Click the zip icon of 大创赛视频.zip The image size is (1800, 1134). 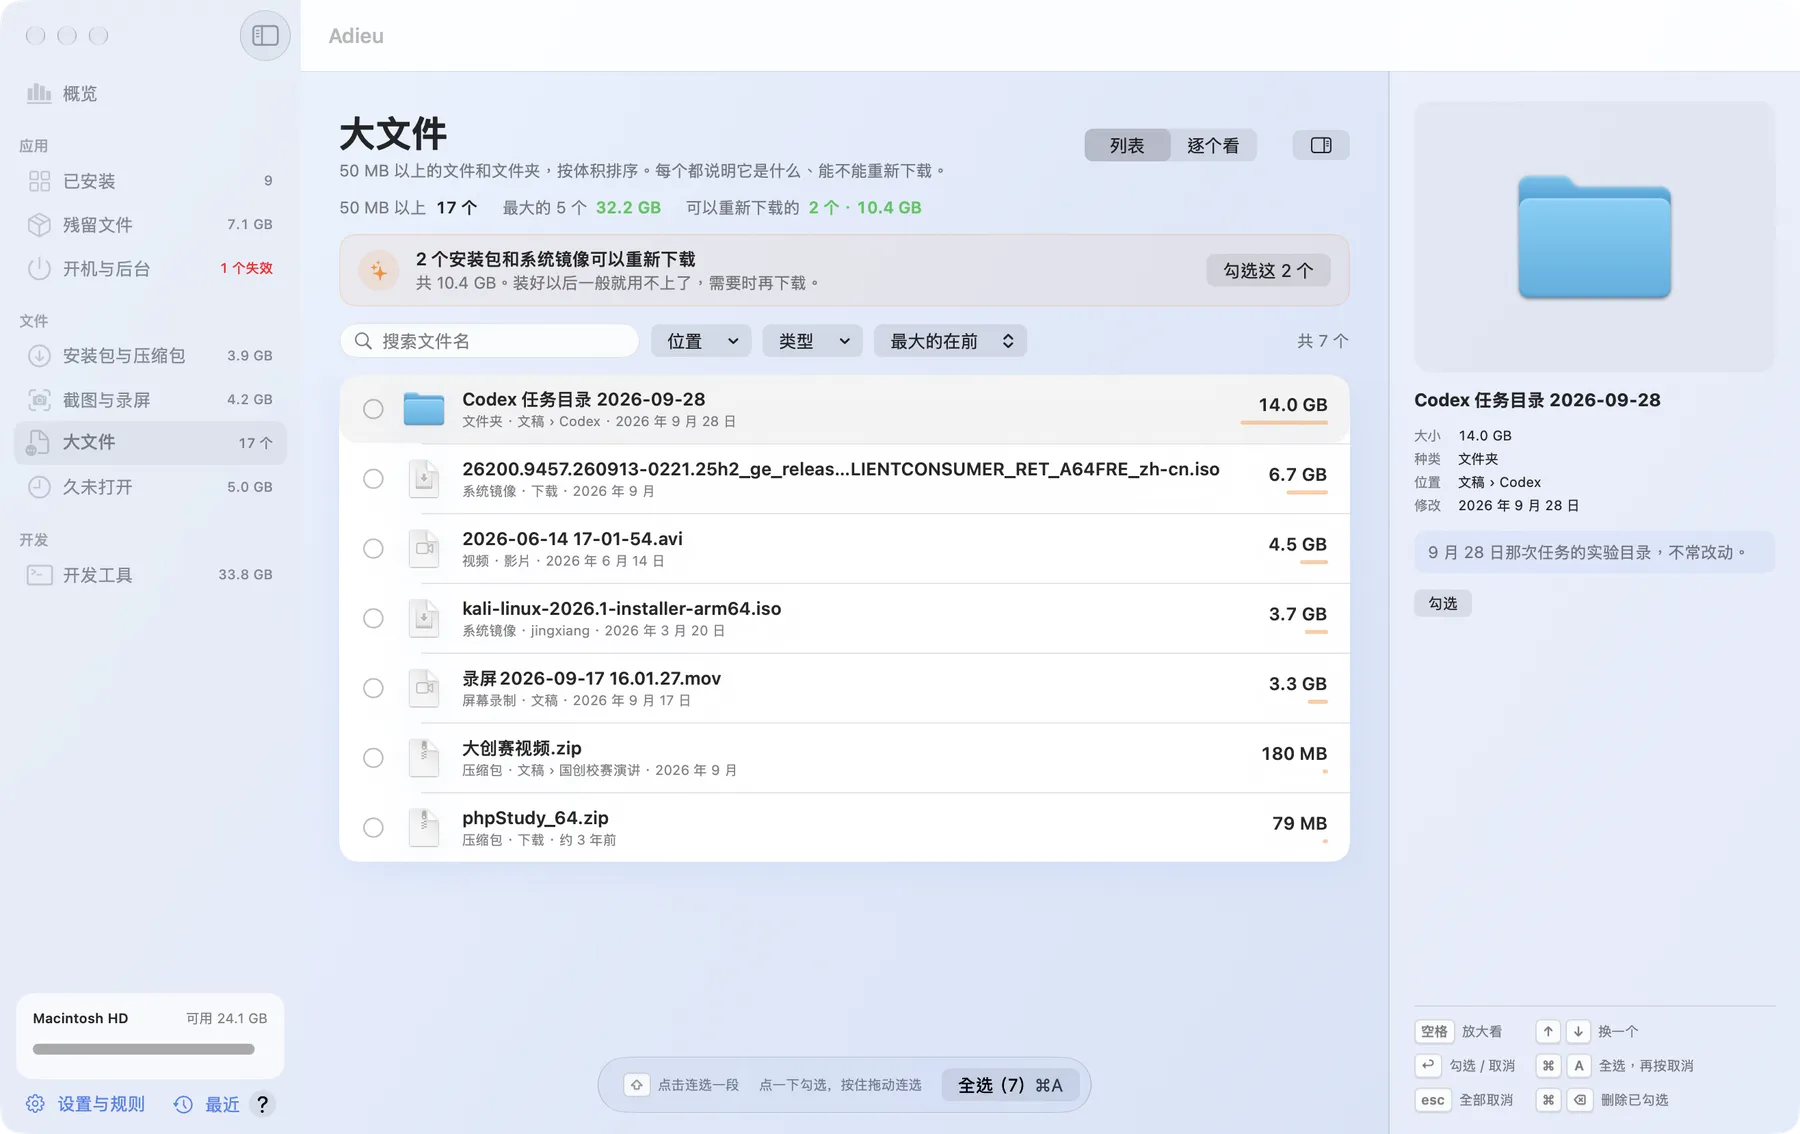[x=424, y=757]
